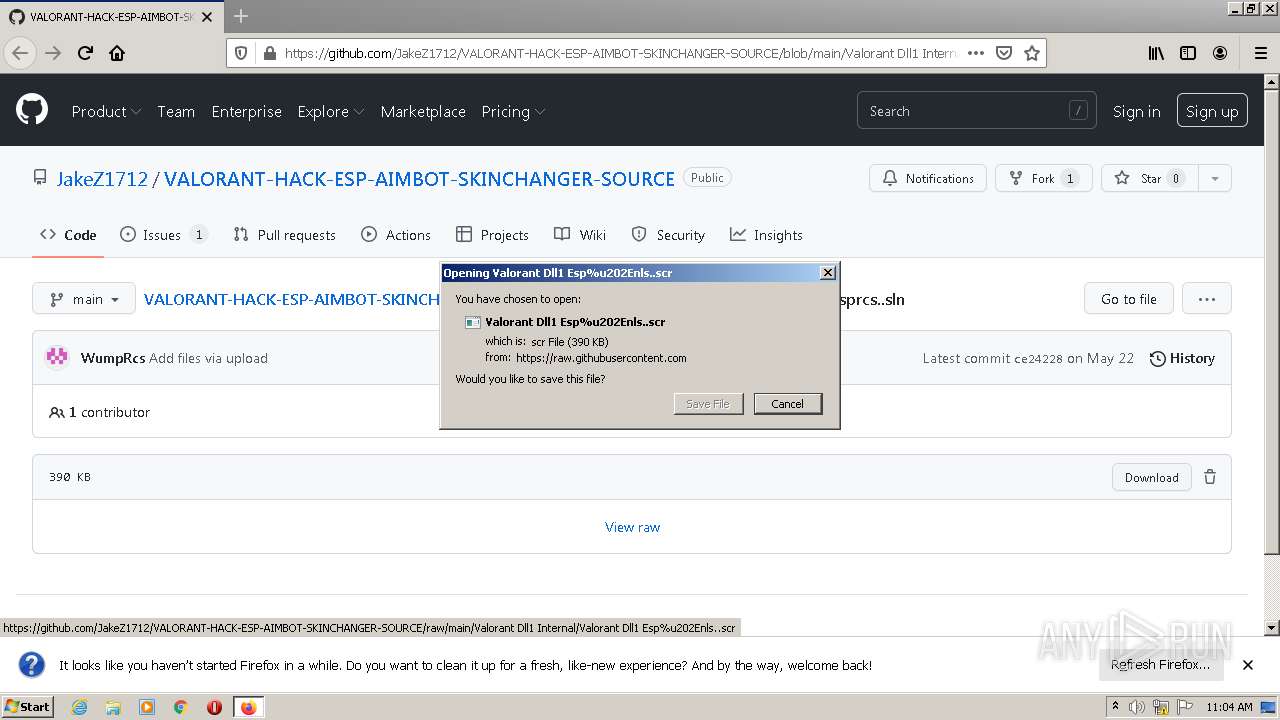This screenshot has height=720, width=1280.
Task: Open the VALORANT-HACK-ESP-AIMBOT-SKINCHANGER-SOURCE repository link
Action: pos(419,179)
